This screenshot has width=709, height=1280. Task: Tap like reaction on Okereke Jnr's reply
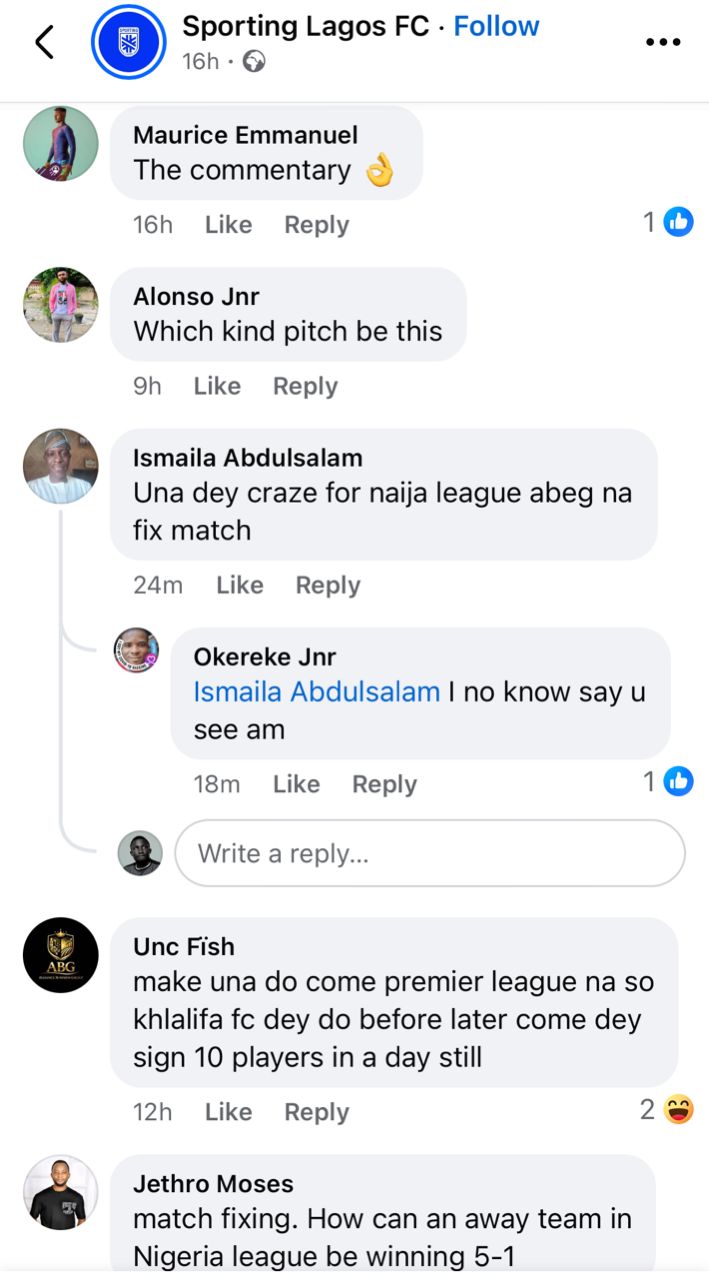(x=678, y=781)
